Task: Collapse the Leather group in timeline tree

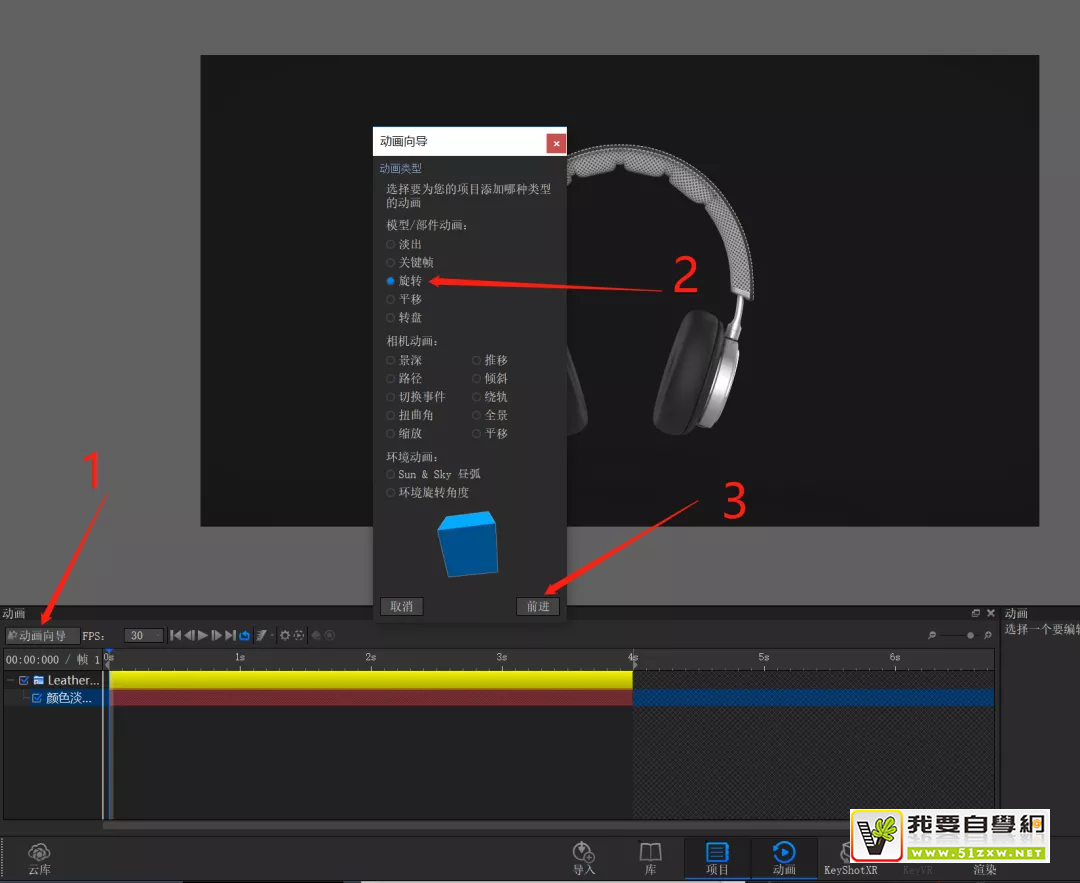Action: 10,680
